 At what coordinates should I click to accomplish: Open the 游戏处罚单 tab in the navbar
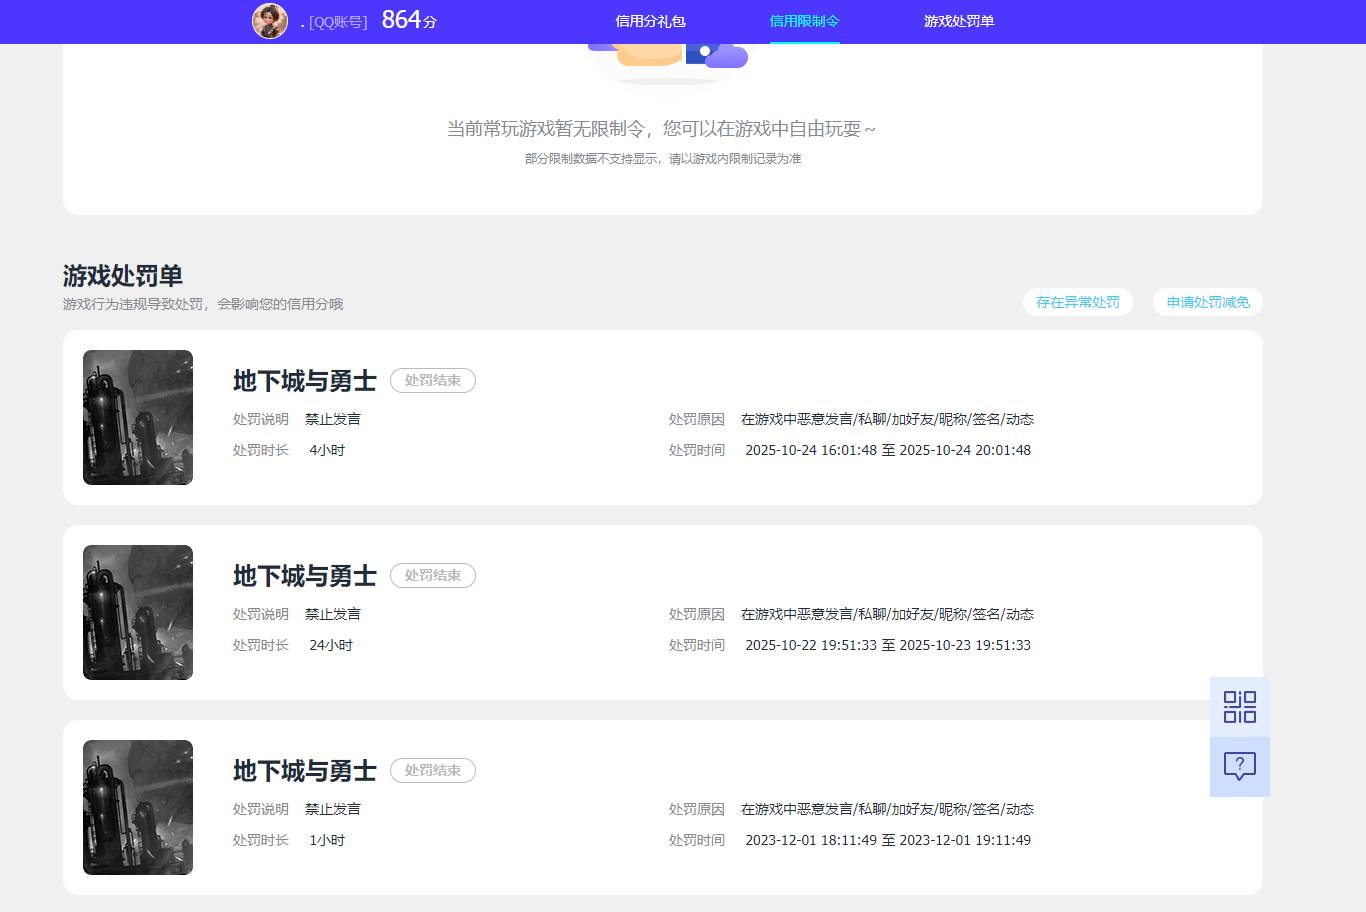[x=959, y=21]
